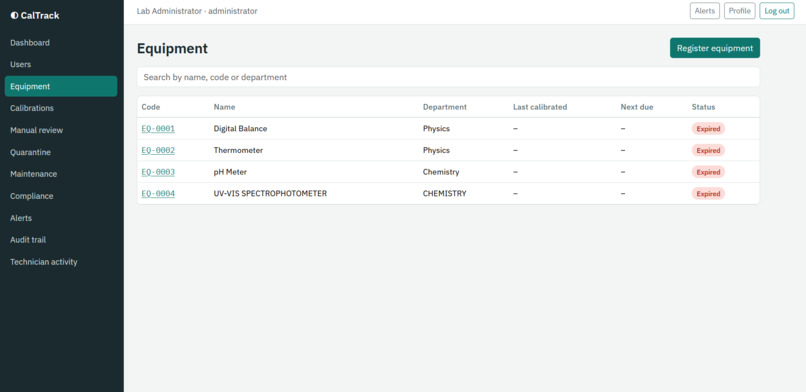Click the Name column header

pyautogui.click(x=224, y=107)
